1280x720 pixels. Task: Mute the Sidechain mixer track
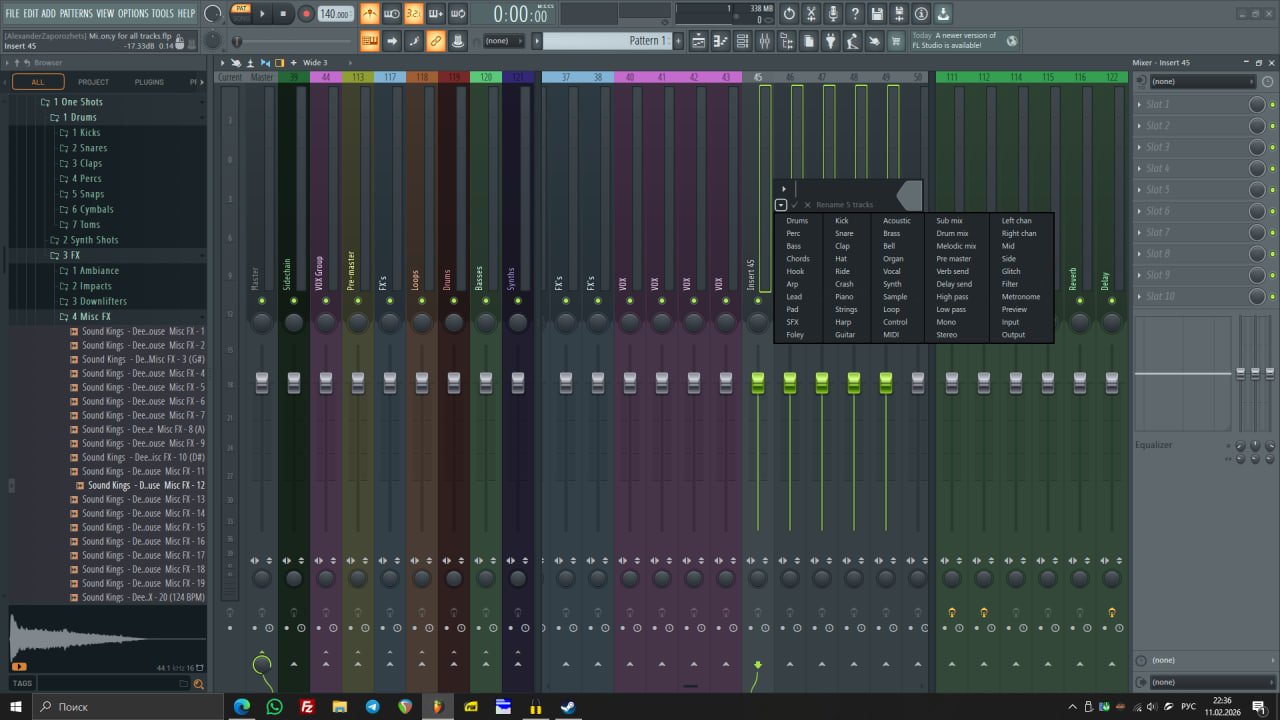(294, 301)
